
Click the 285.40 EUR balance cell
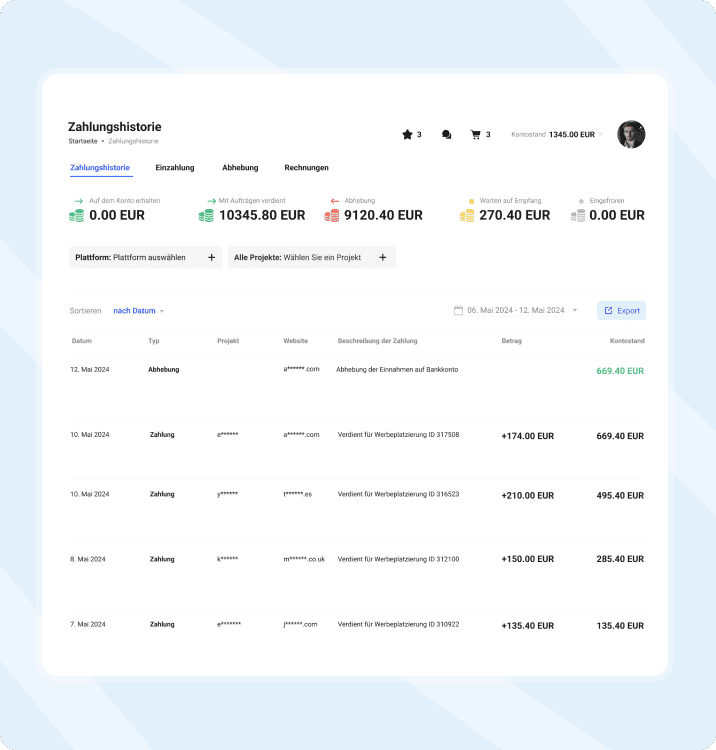[x=620, y=559]
